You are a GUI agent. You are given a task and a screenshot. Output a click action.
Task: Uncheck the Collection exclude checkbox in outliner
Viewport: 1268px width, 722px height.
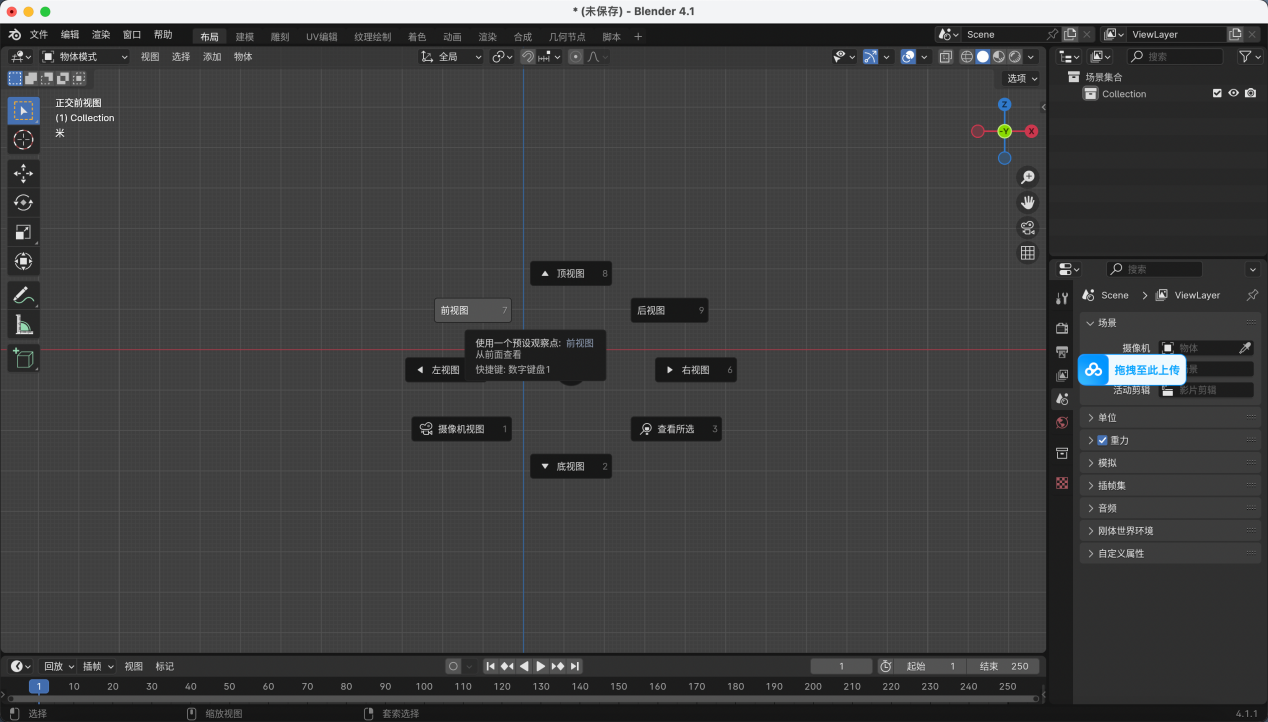point(1217,94)
